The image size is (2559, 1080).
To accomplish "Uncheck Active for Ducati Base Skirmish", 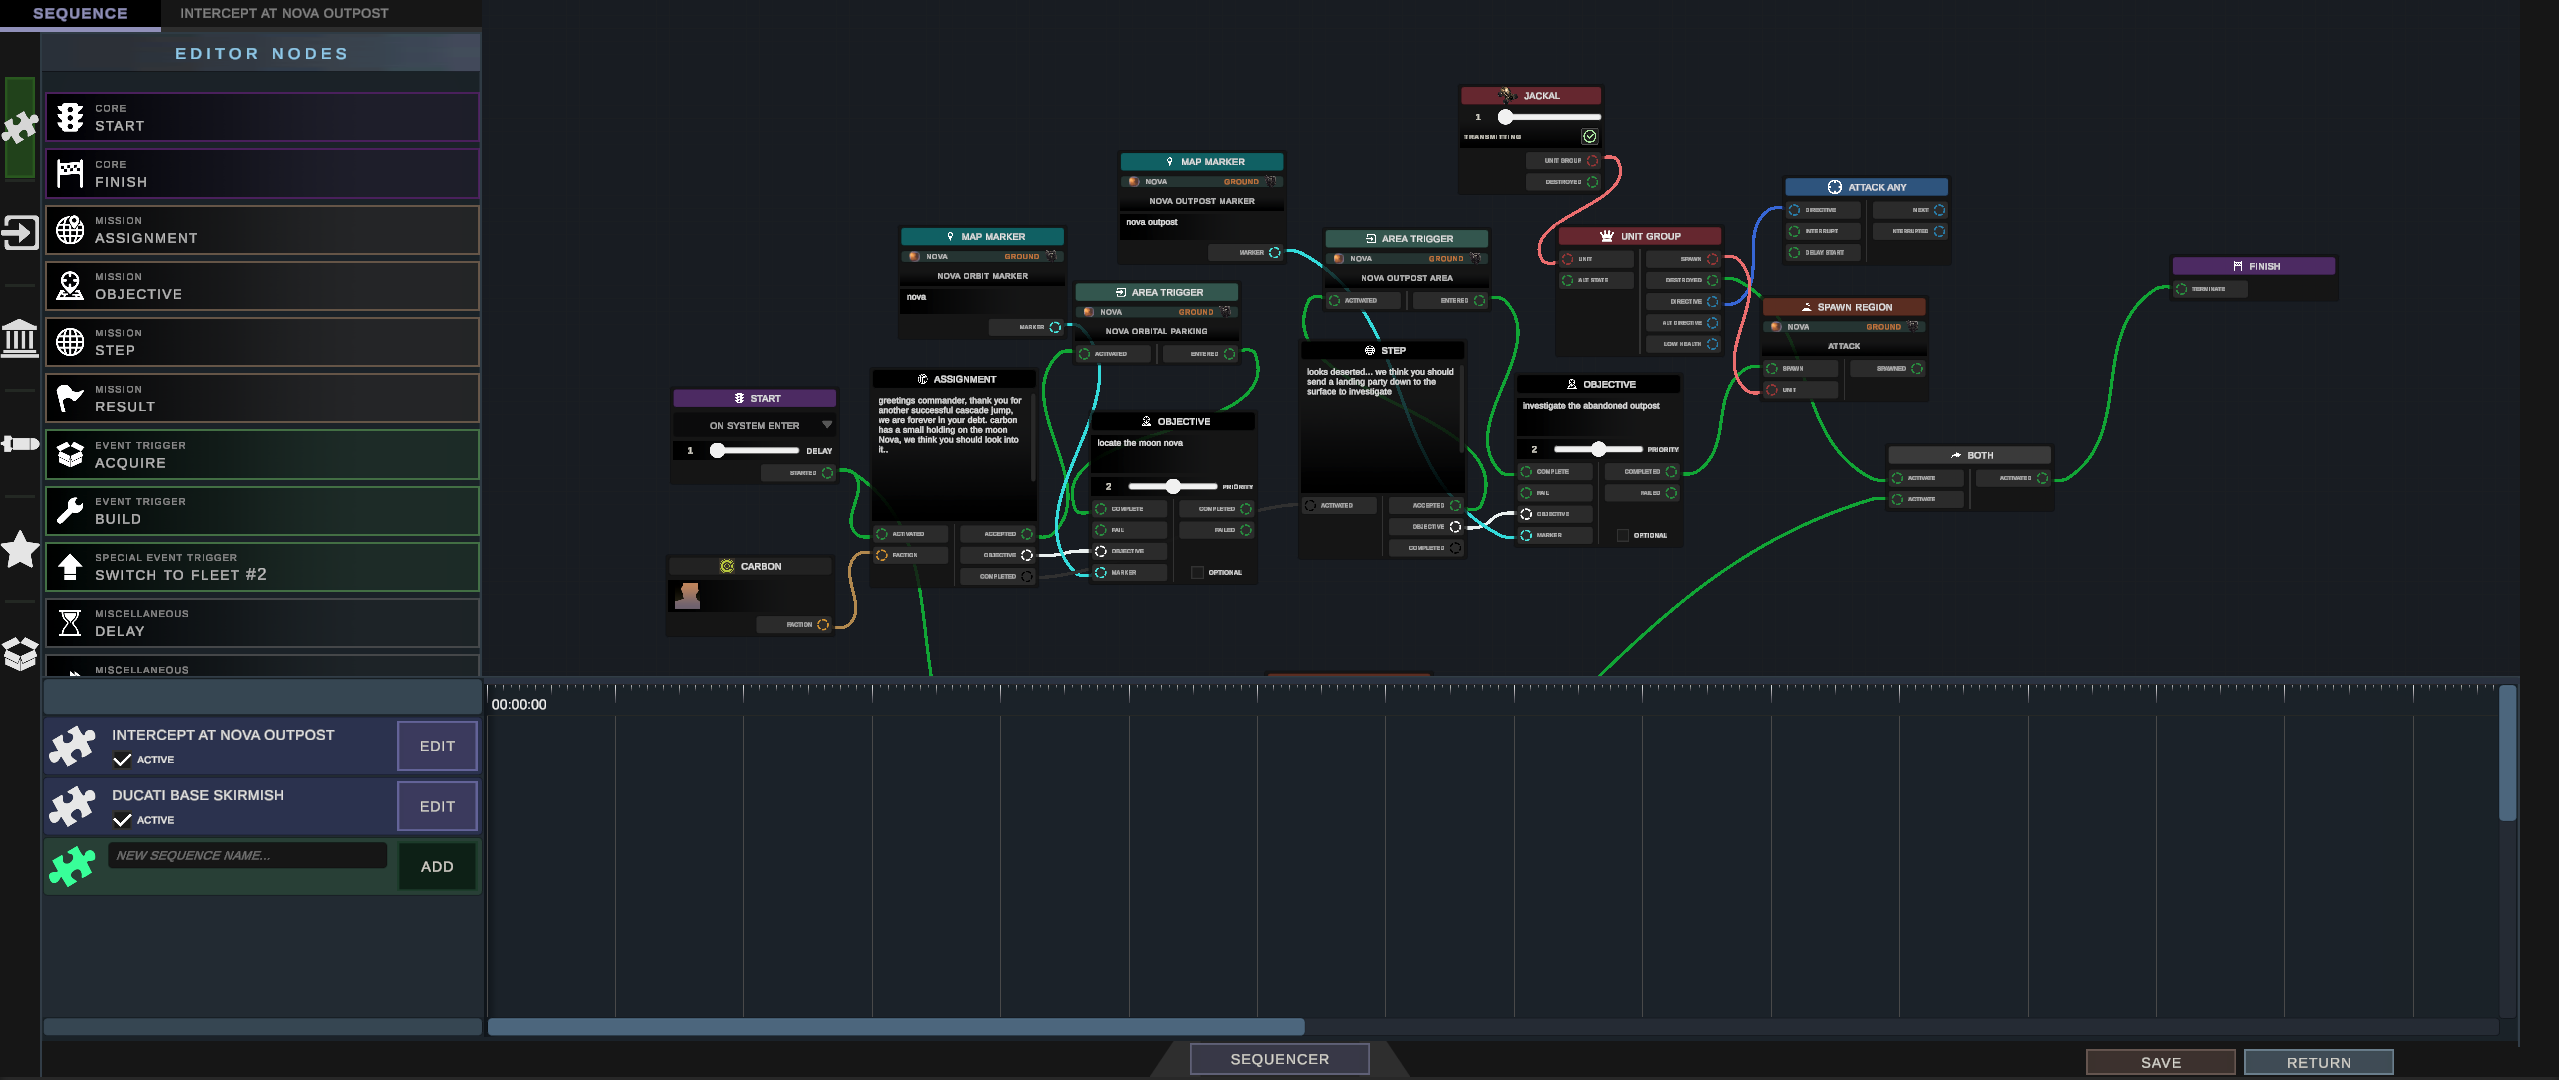I will click(x=123, y=820).
